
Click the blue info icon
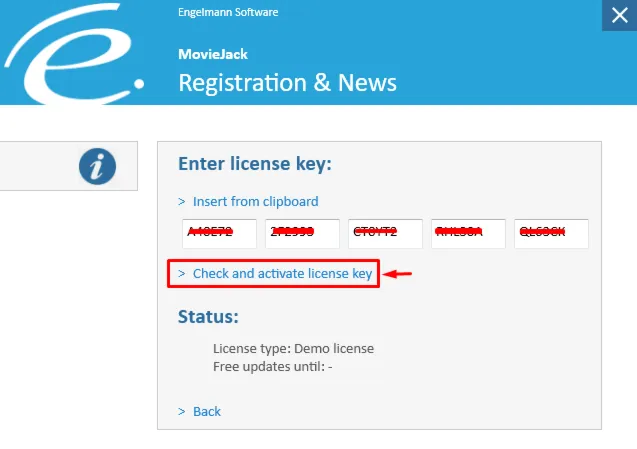point(98,166)
